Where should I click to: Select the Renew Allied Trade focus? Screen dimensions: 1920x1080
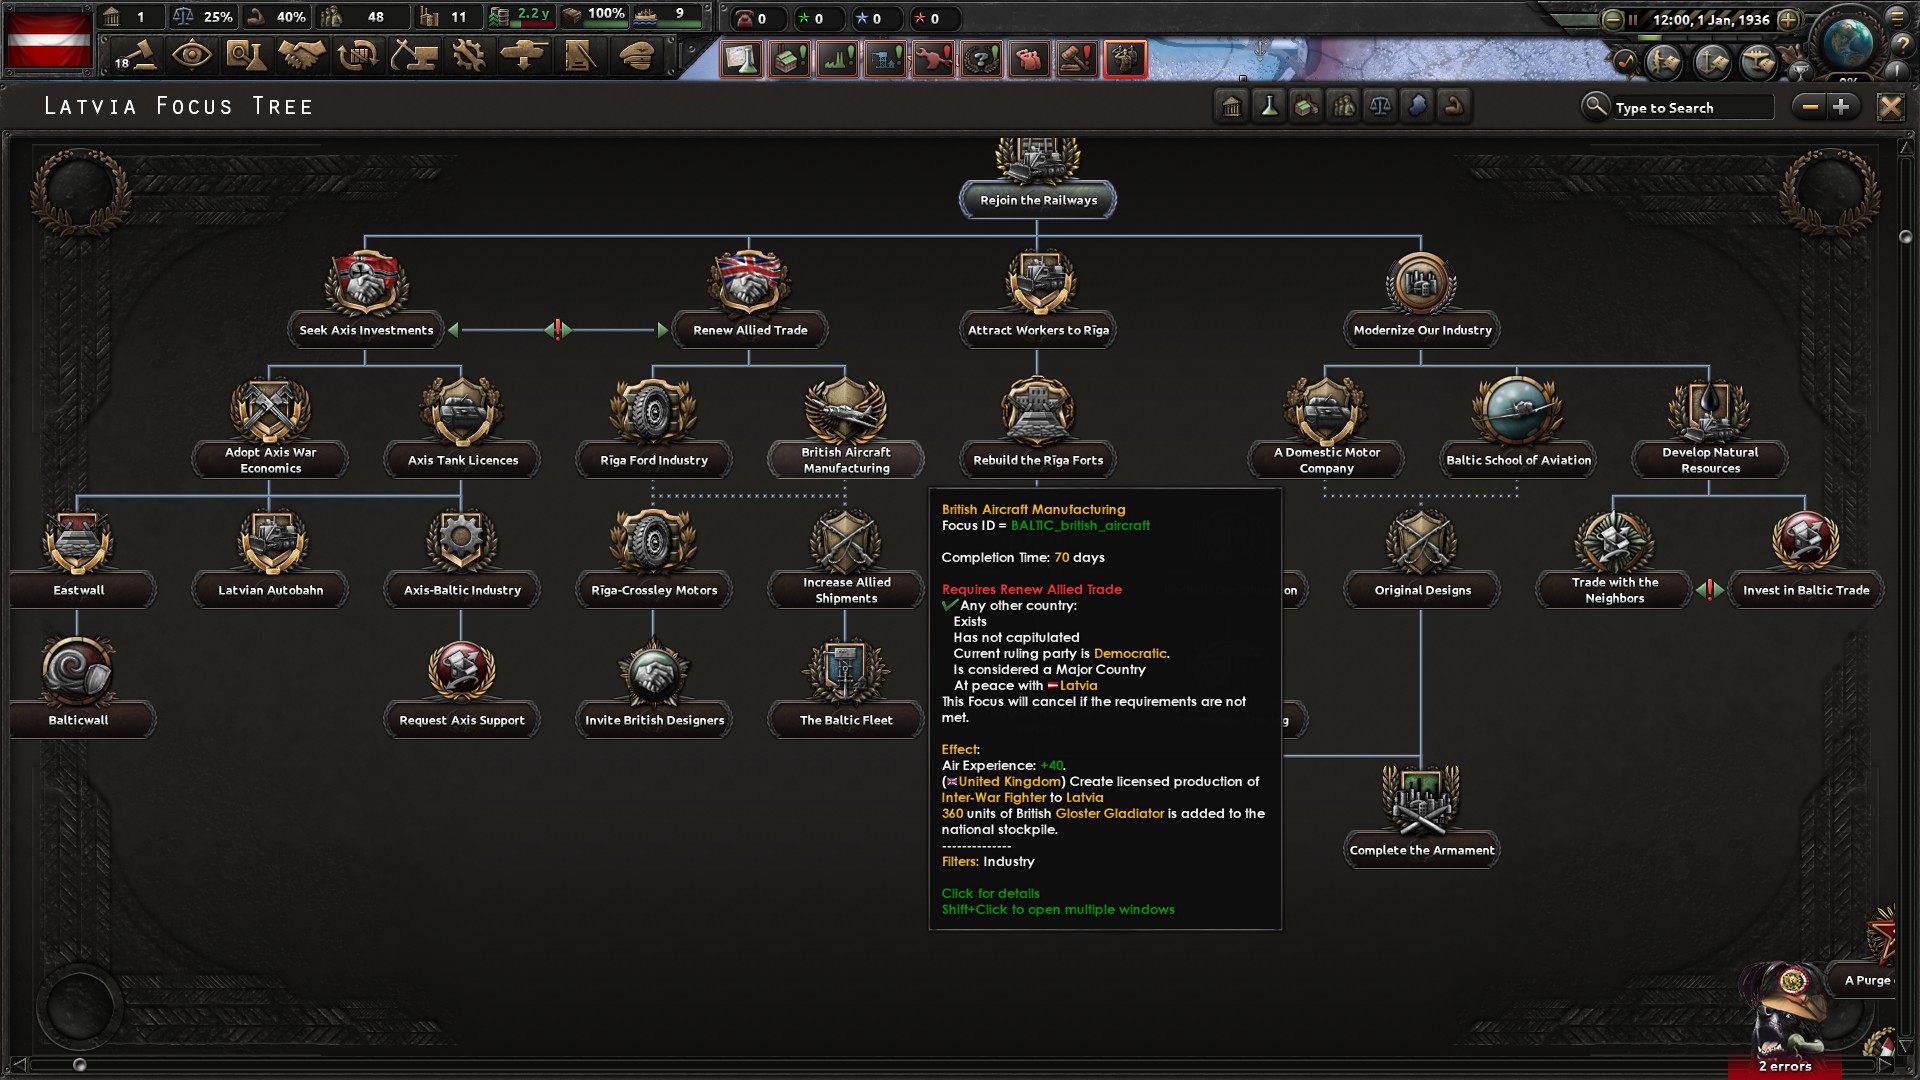point(750,330)
